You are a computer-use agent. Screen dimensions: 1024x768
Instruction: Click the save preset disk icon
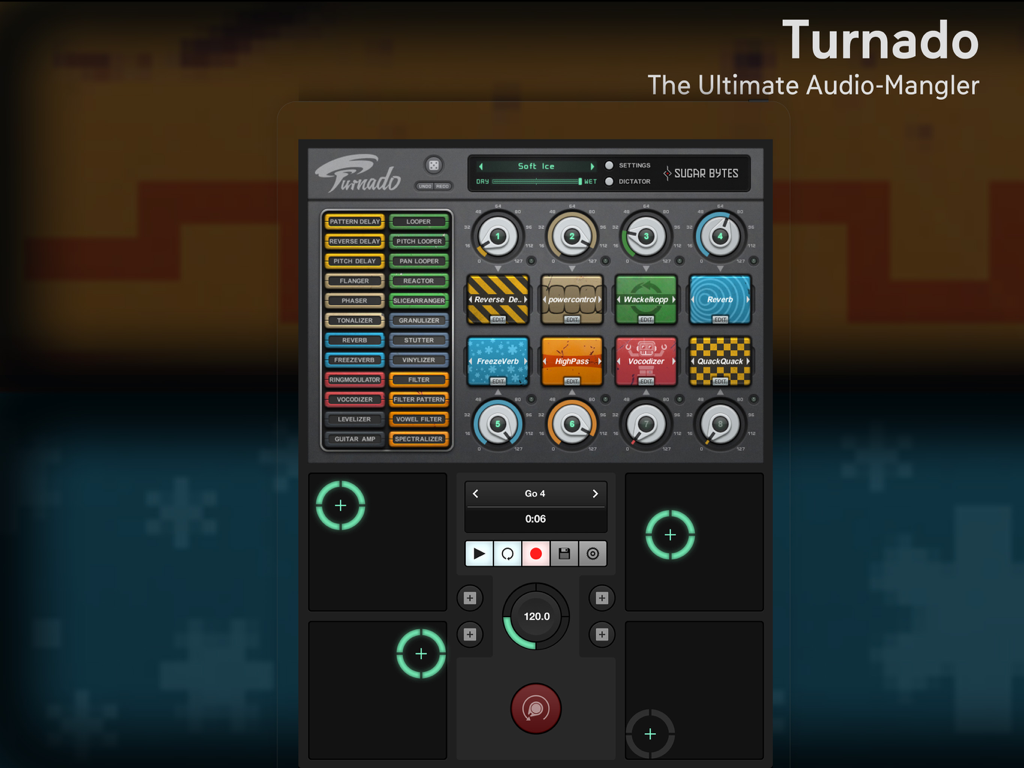click(564, 553)
